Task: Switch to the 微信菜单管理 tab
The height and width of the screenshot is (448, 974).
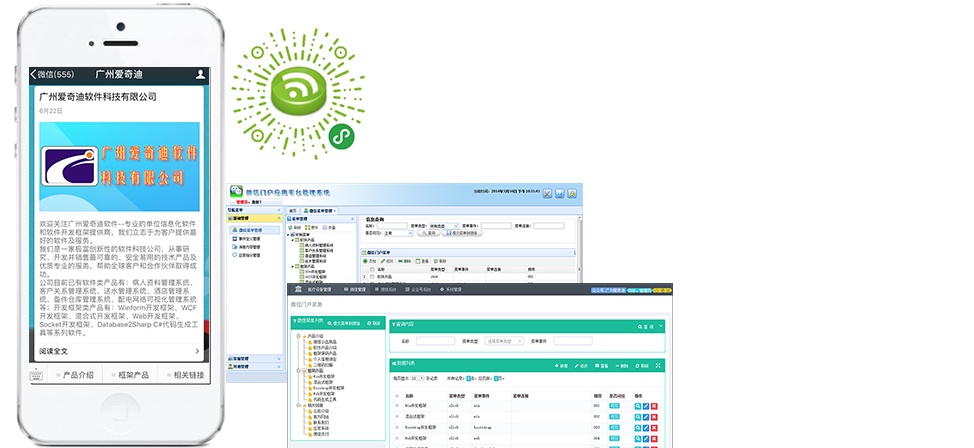Action: (x=320, y=211)
